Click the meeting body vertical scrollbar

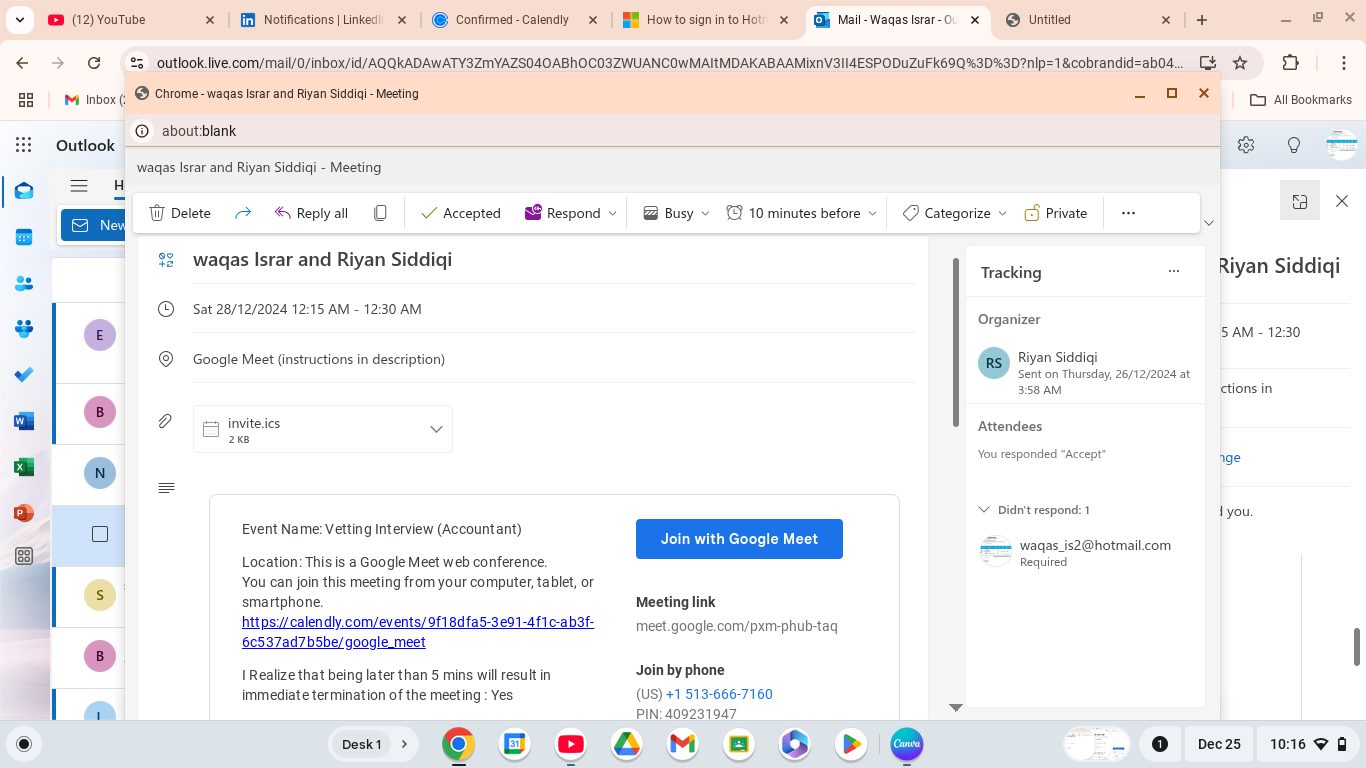[956, 340]
